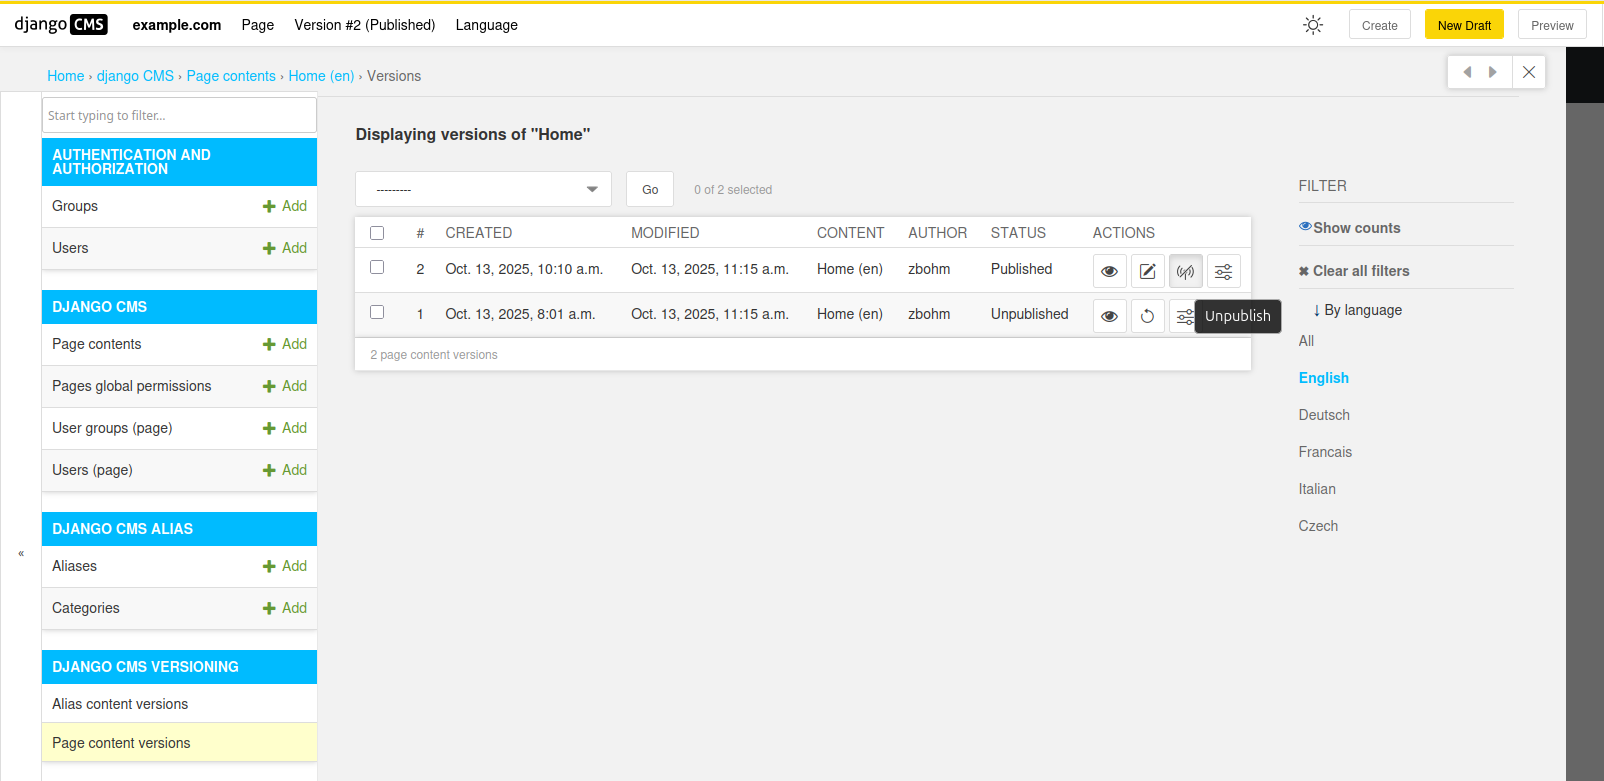The height and width of the screenshot is (781, 1604).
Task: Click the yellow New Draft button
Action: click(x=1463, y=25)
